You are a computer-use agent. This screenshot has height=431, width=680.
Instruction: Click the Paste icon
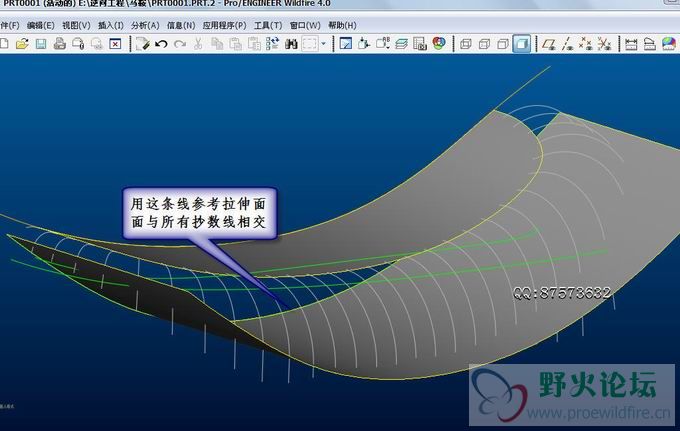pos(235,43)
